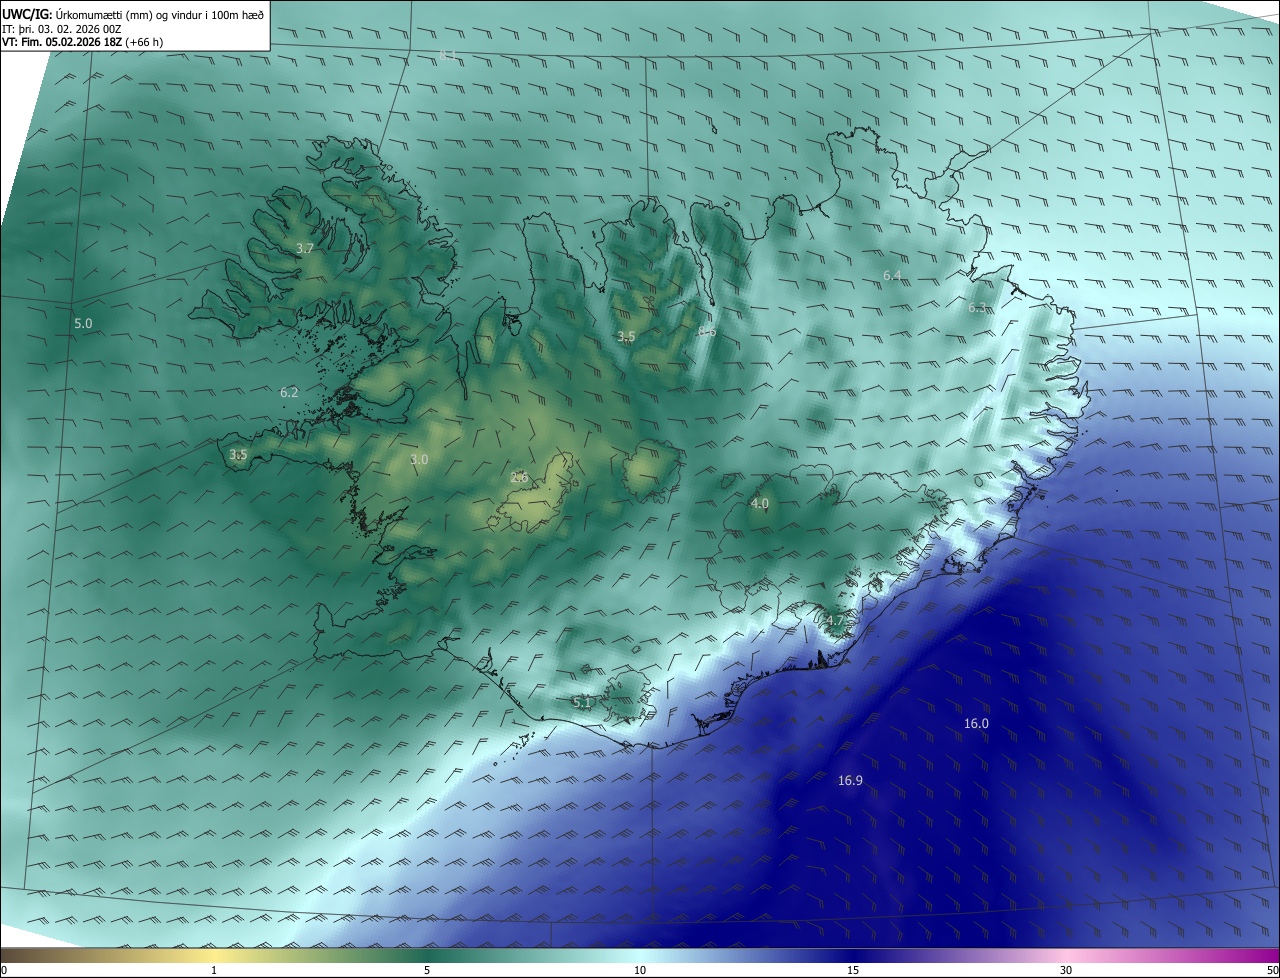Image resolution: width=1280 pixels, height=978 pixels.
Task: Select the 6.4 value on the map
Action: pos(892,275)
